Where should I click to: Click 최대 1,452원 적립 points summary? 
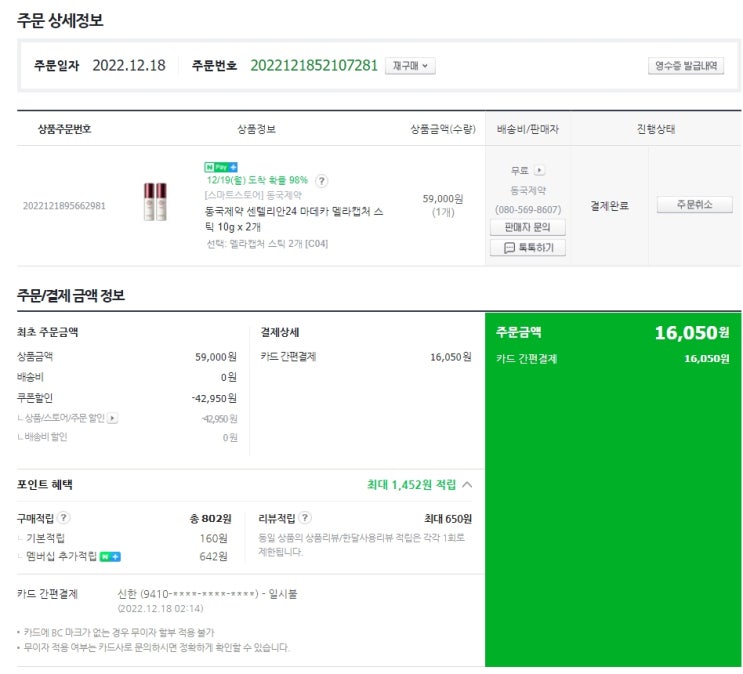click(x=411, y=485)
